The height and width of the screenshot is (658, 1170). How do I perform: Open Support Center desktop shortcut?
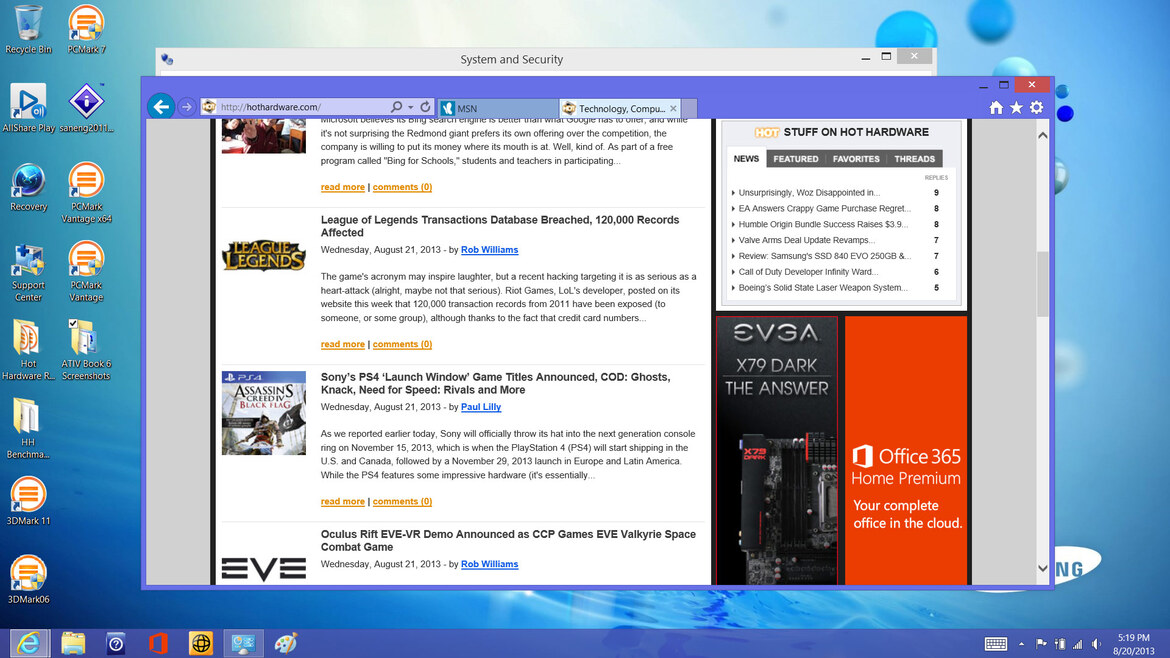(x=28, y=272)
